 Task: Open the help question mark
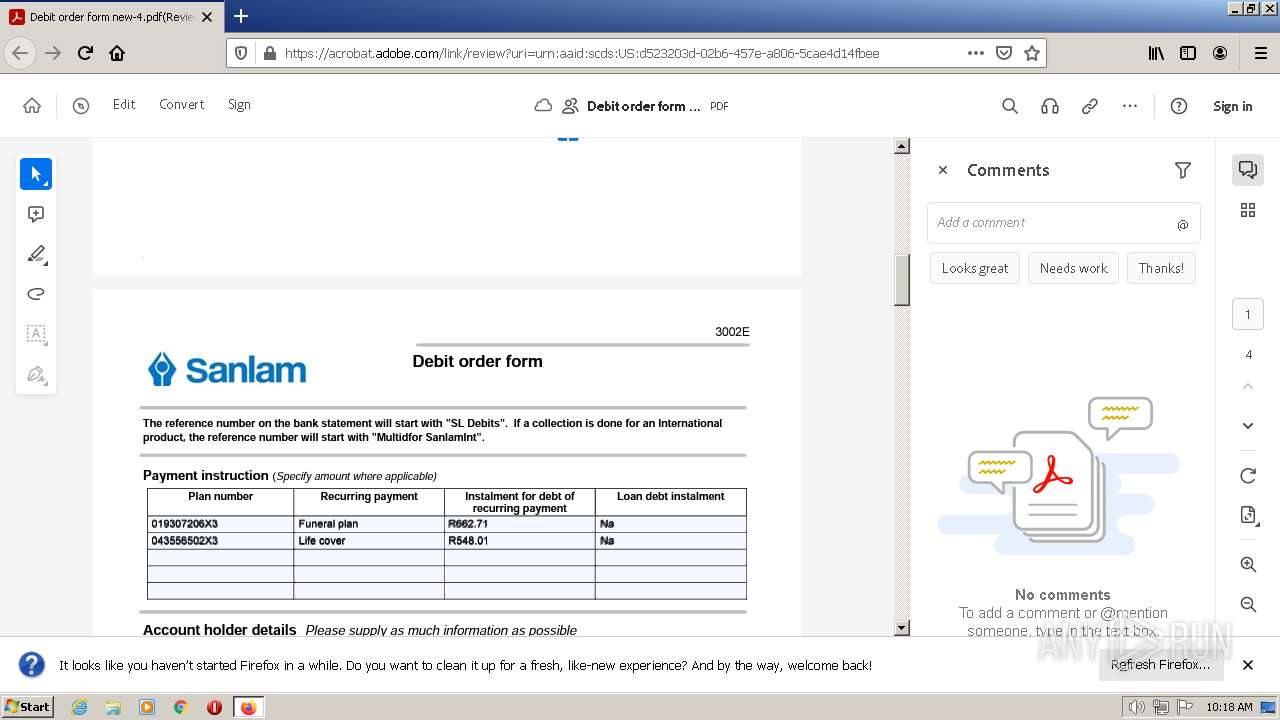1179,106
